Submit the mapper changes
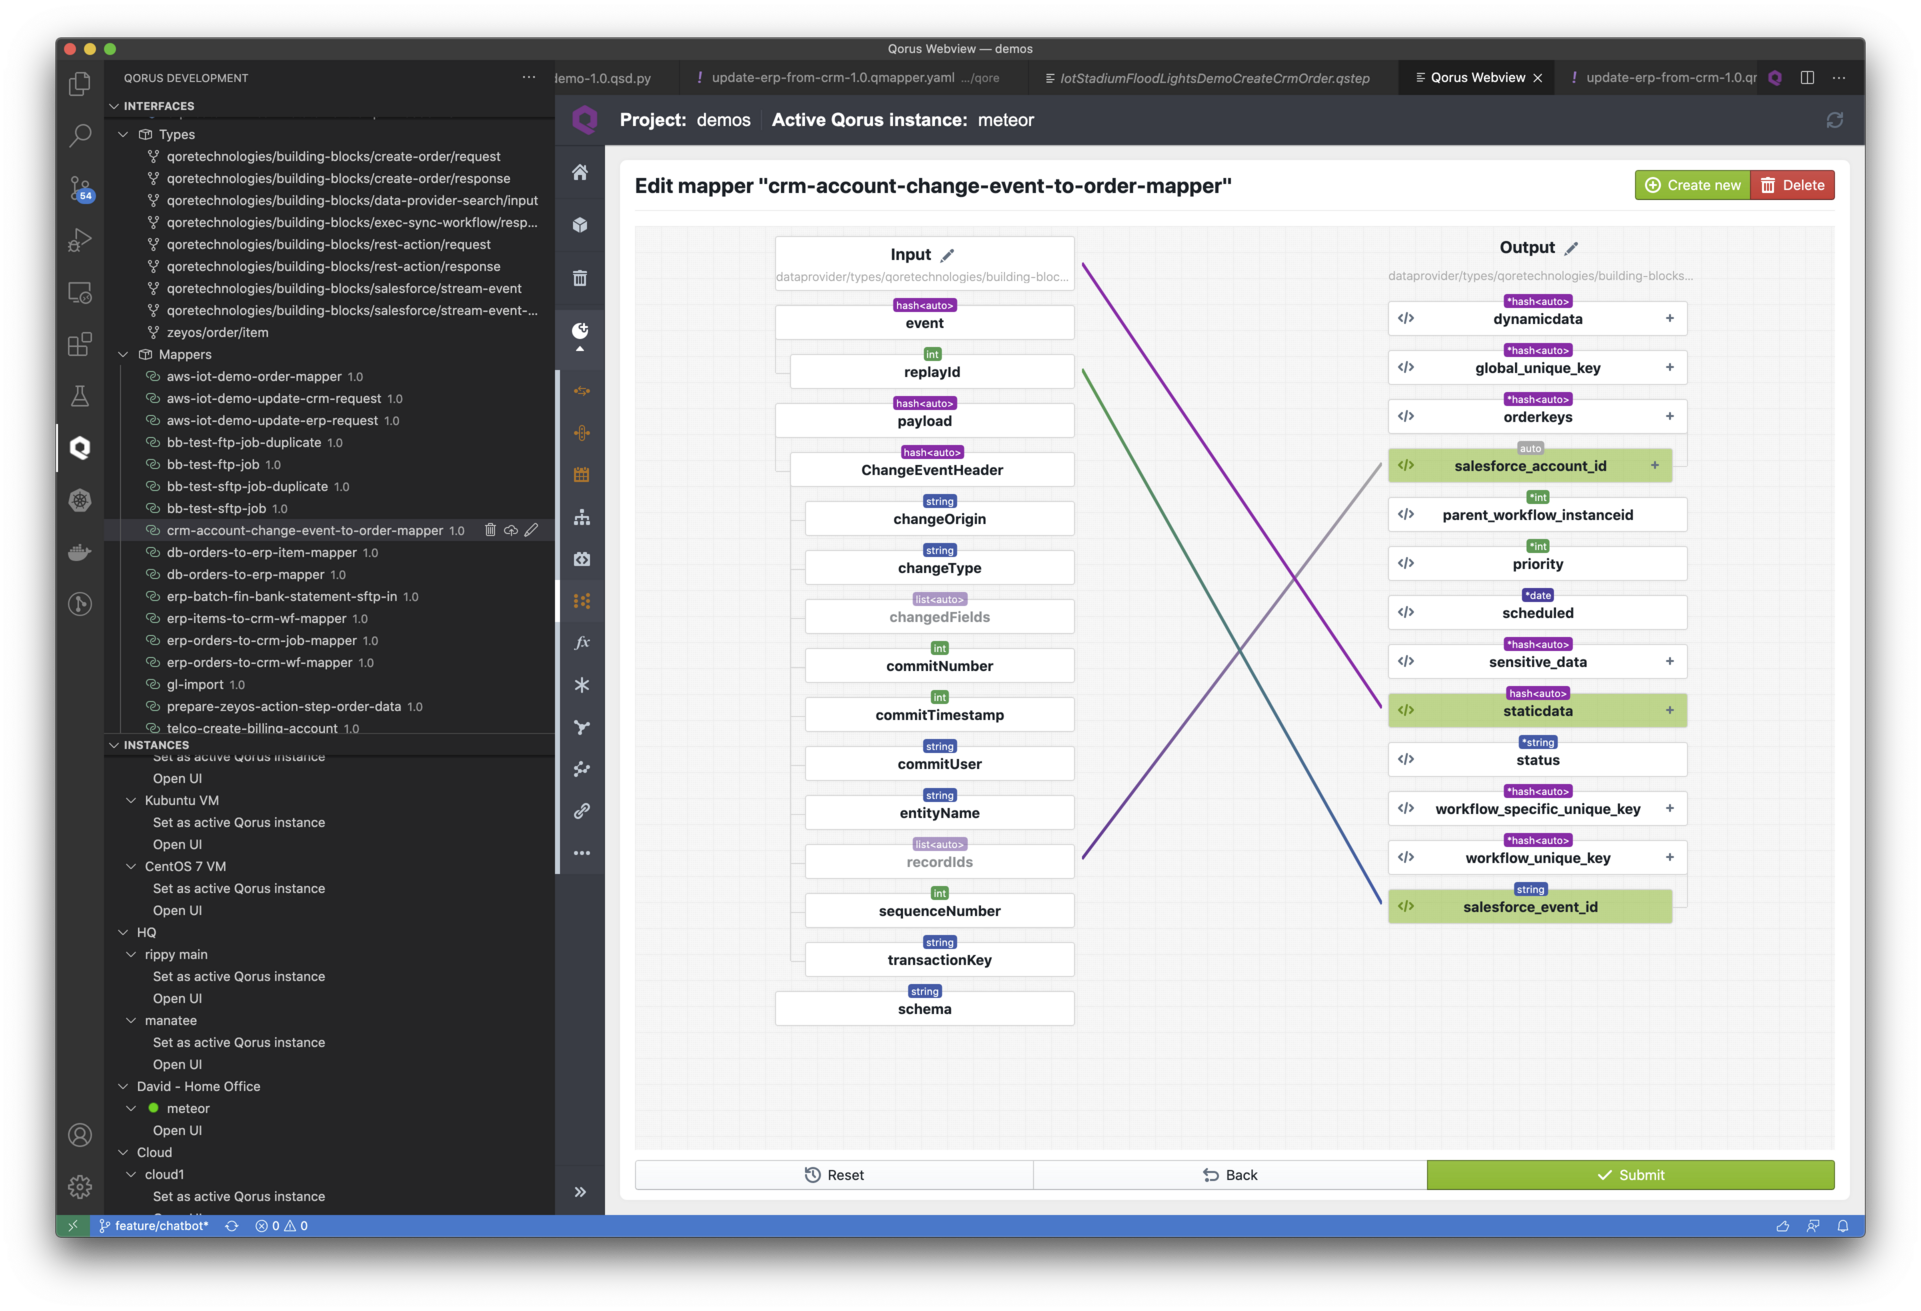The height and width of the screenshot is (1311, 1921). [x=1630, y=1175]
